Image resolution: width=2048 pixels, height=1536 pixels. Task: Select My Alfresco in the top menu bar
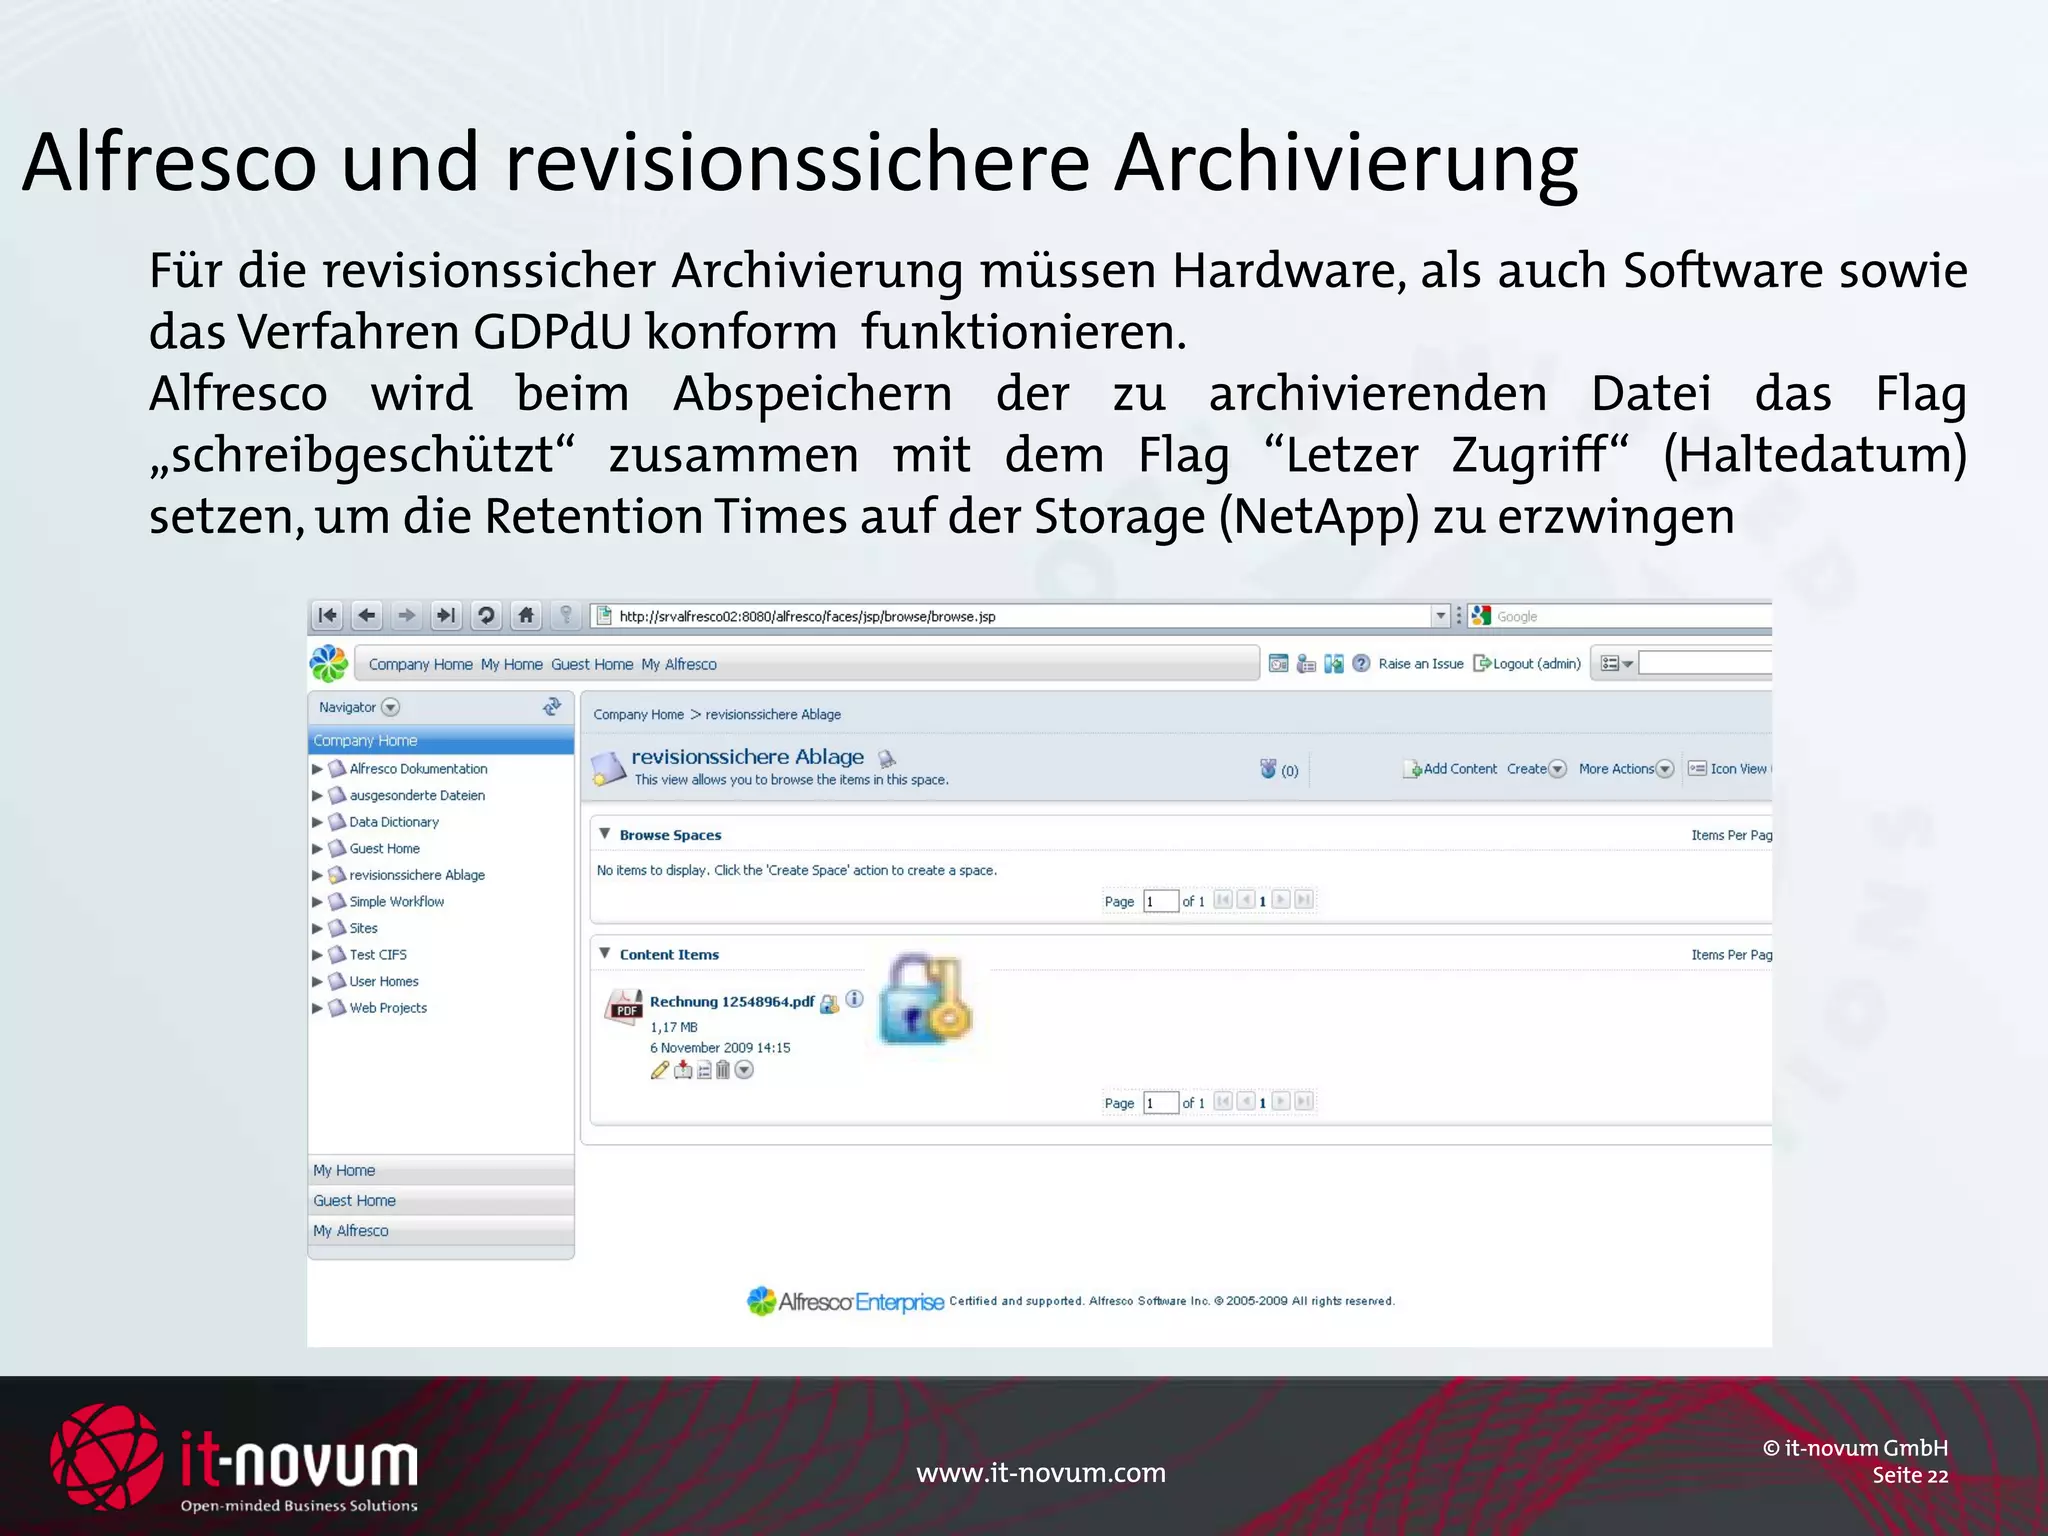coord(679,664)
